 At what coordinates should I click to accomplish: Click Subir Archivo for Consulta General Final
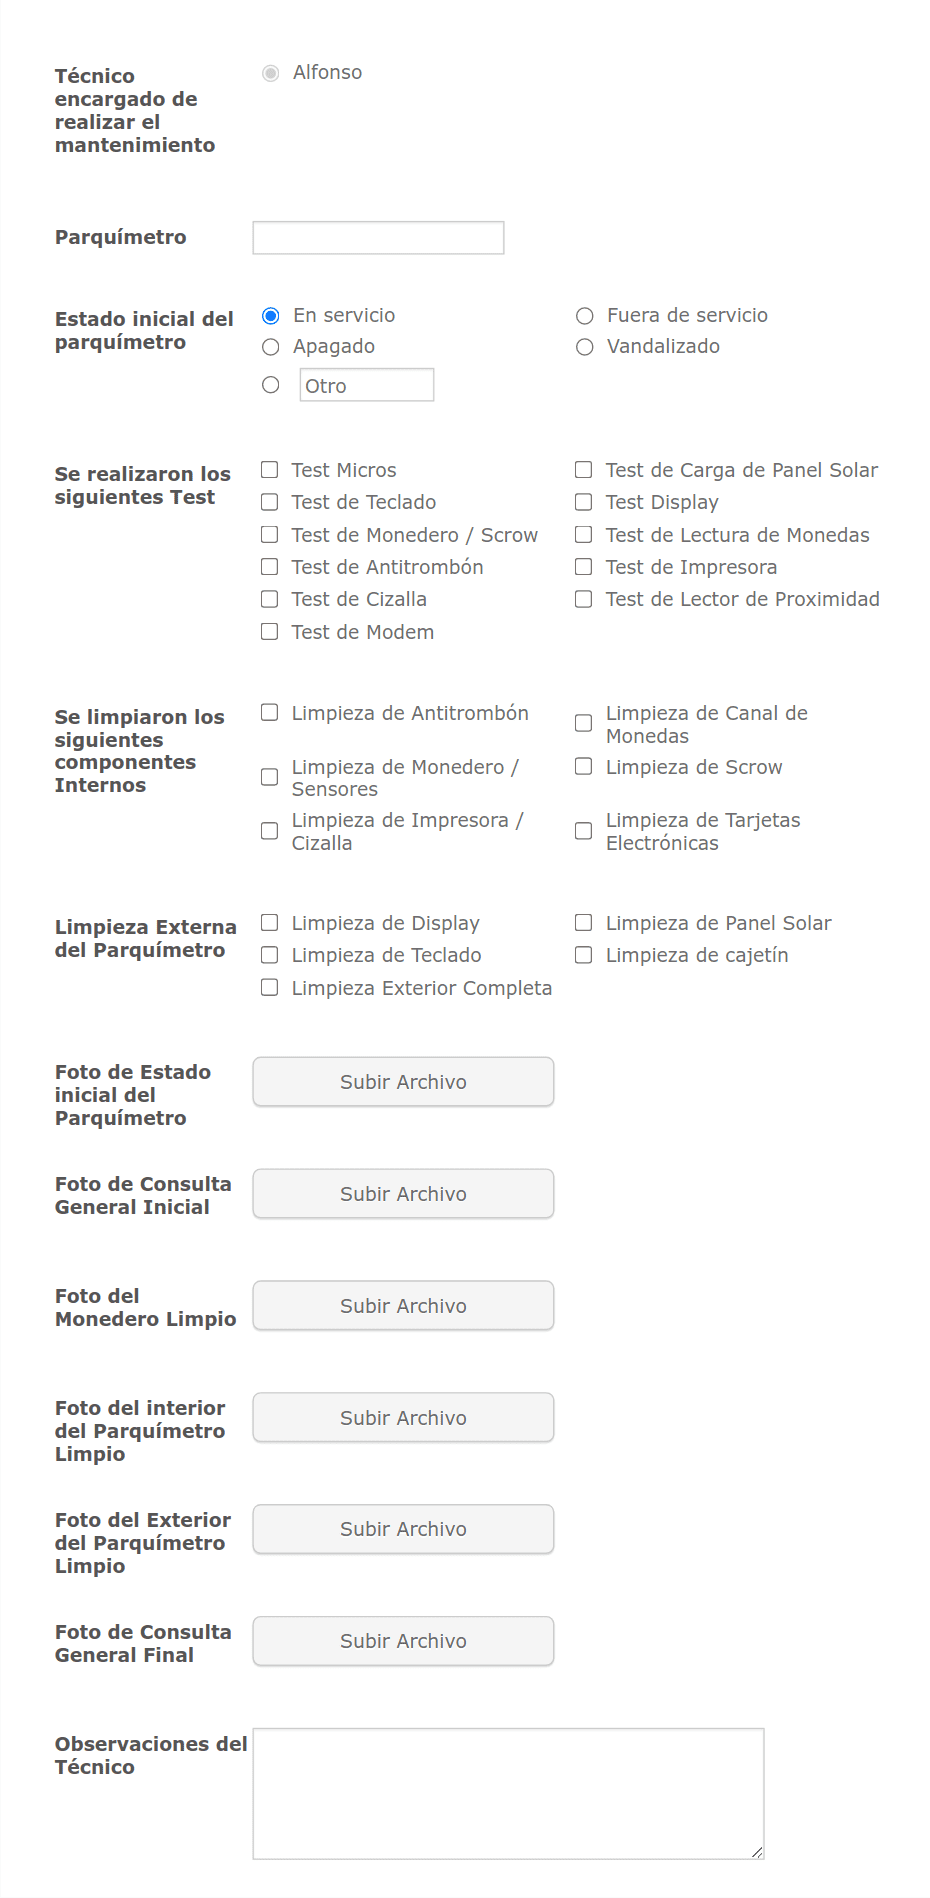pyautogui.click(x=403, y=1641)
